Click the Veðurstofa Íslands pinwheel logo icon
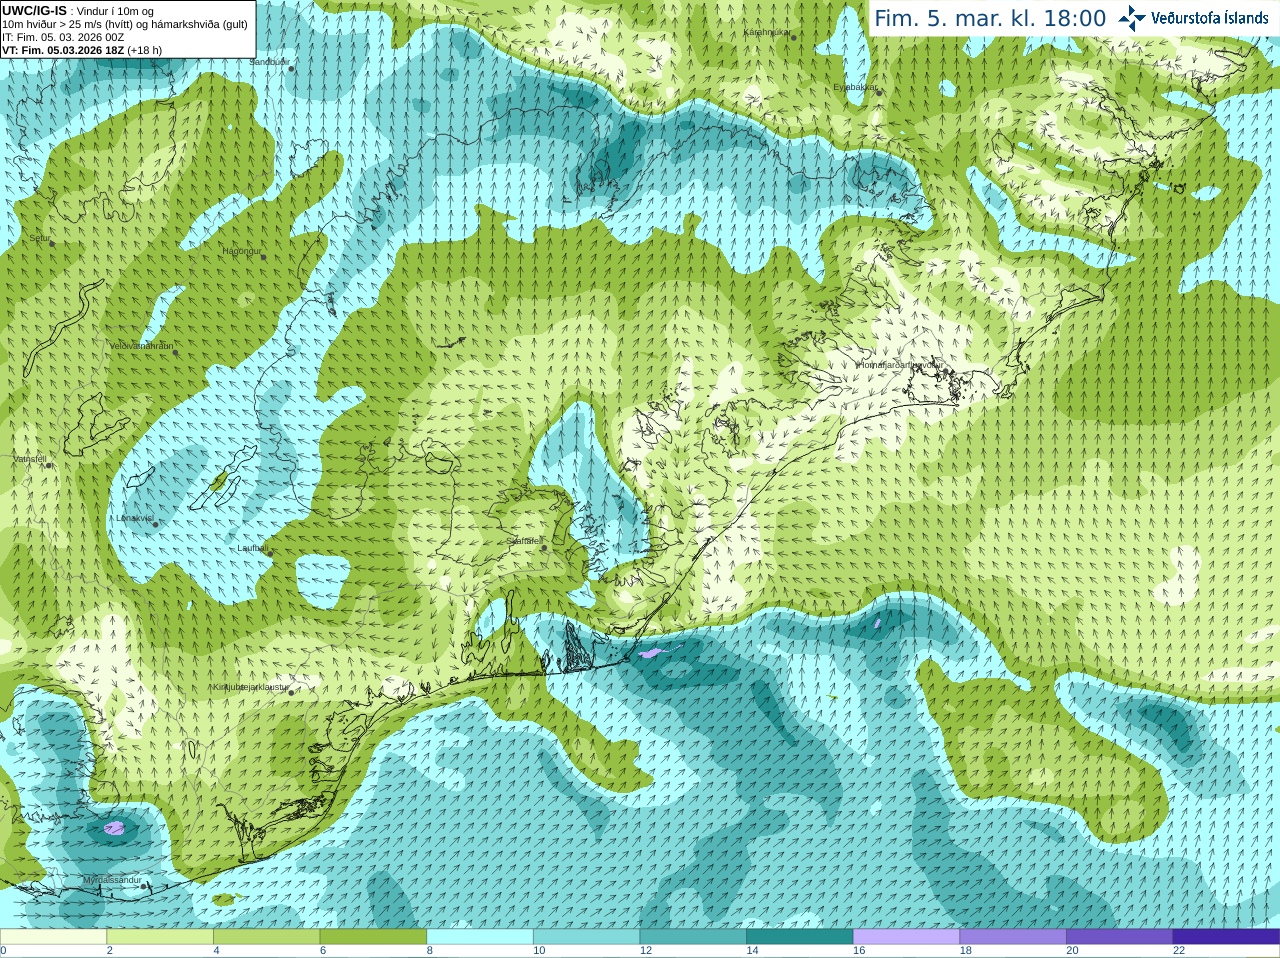 click(x=1132, y=18)
